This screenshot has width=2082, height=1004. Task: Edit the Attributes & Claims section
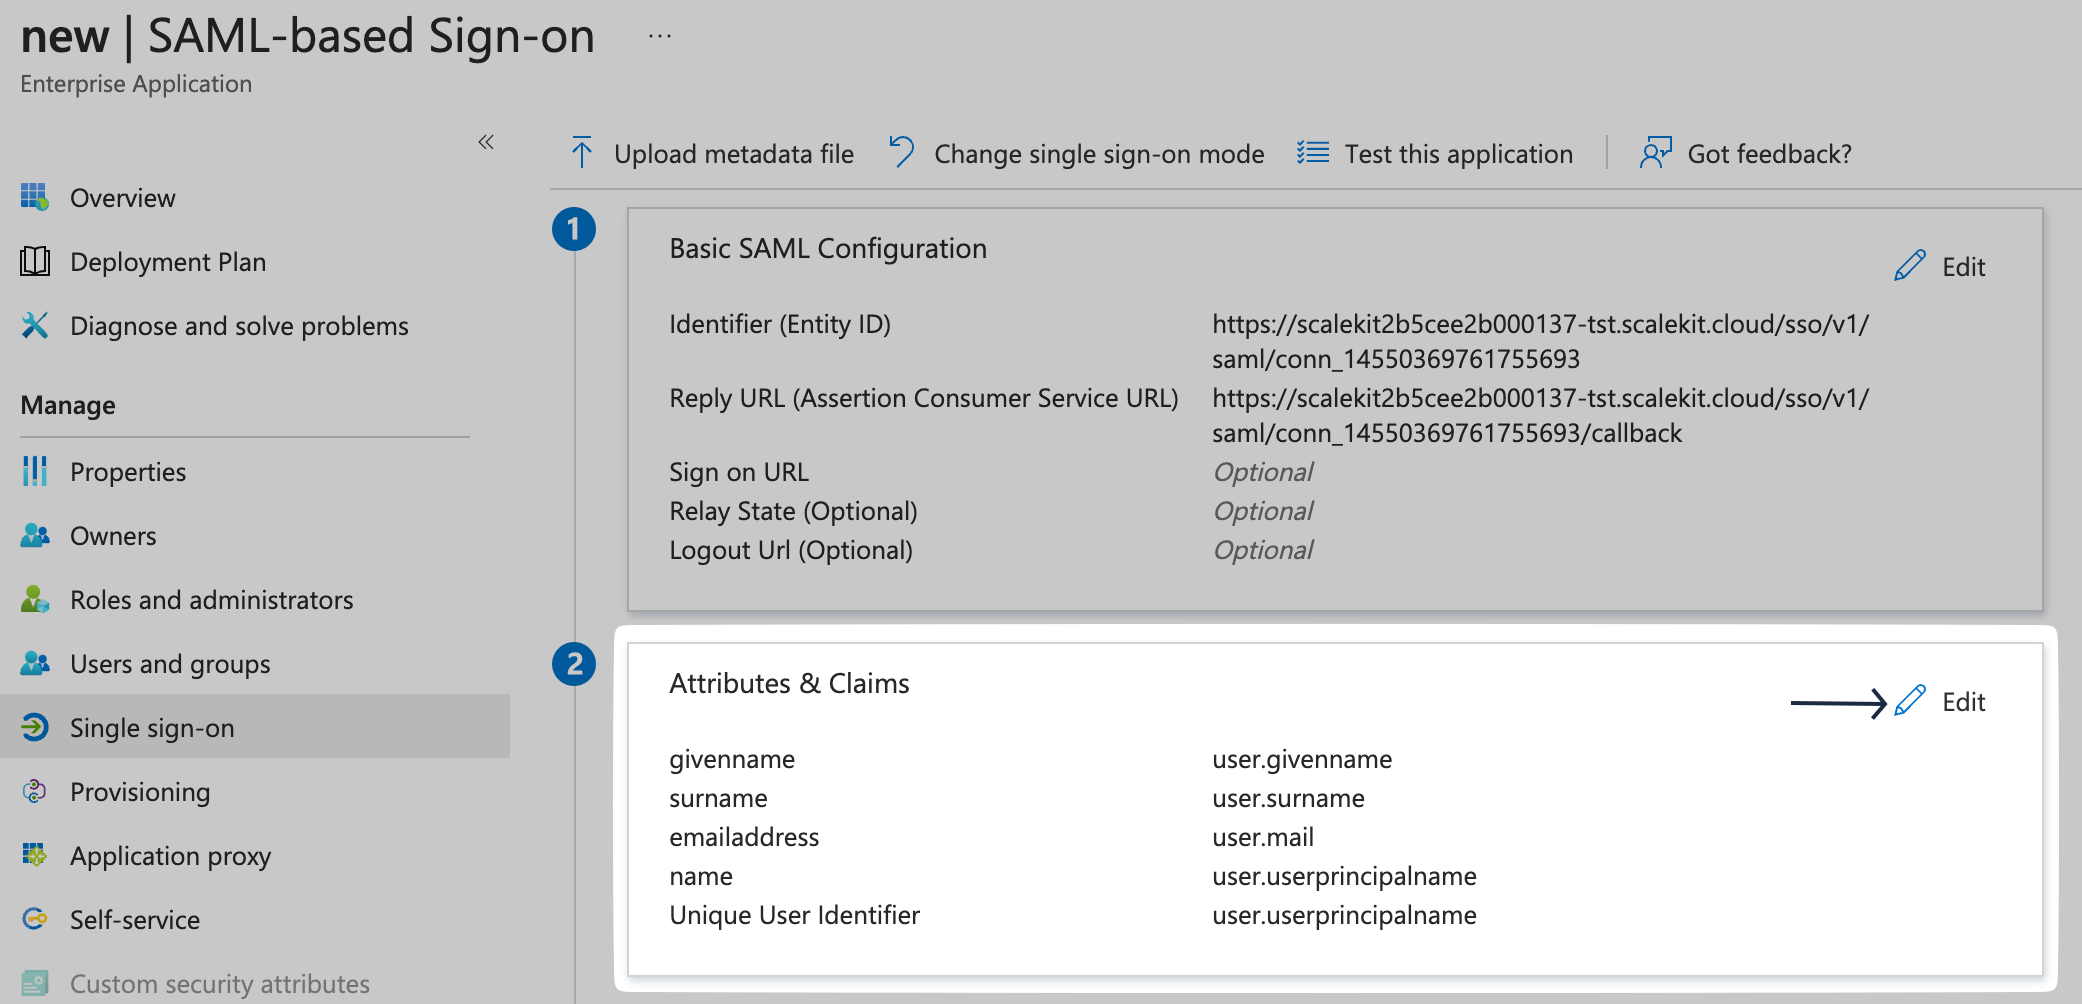(1941, 702)
